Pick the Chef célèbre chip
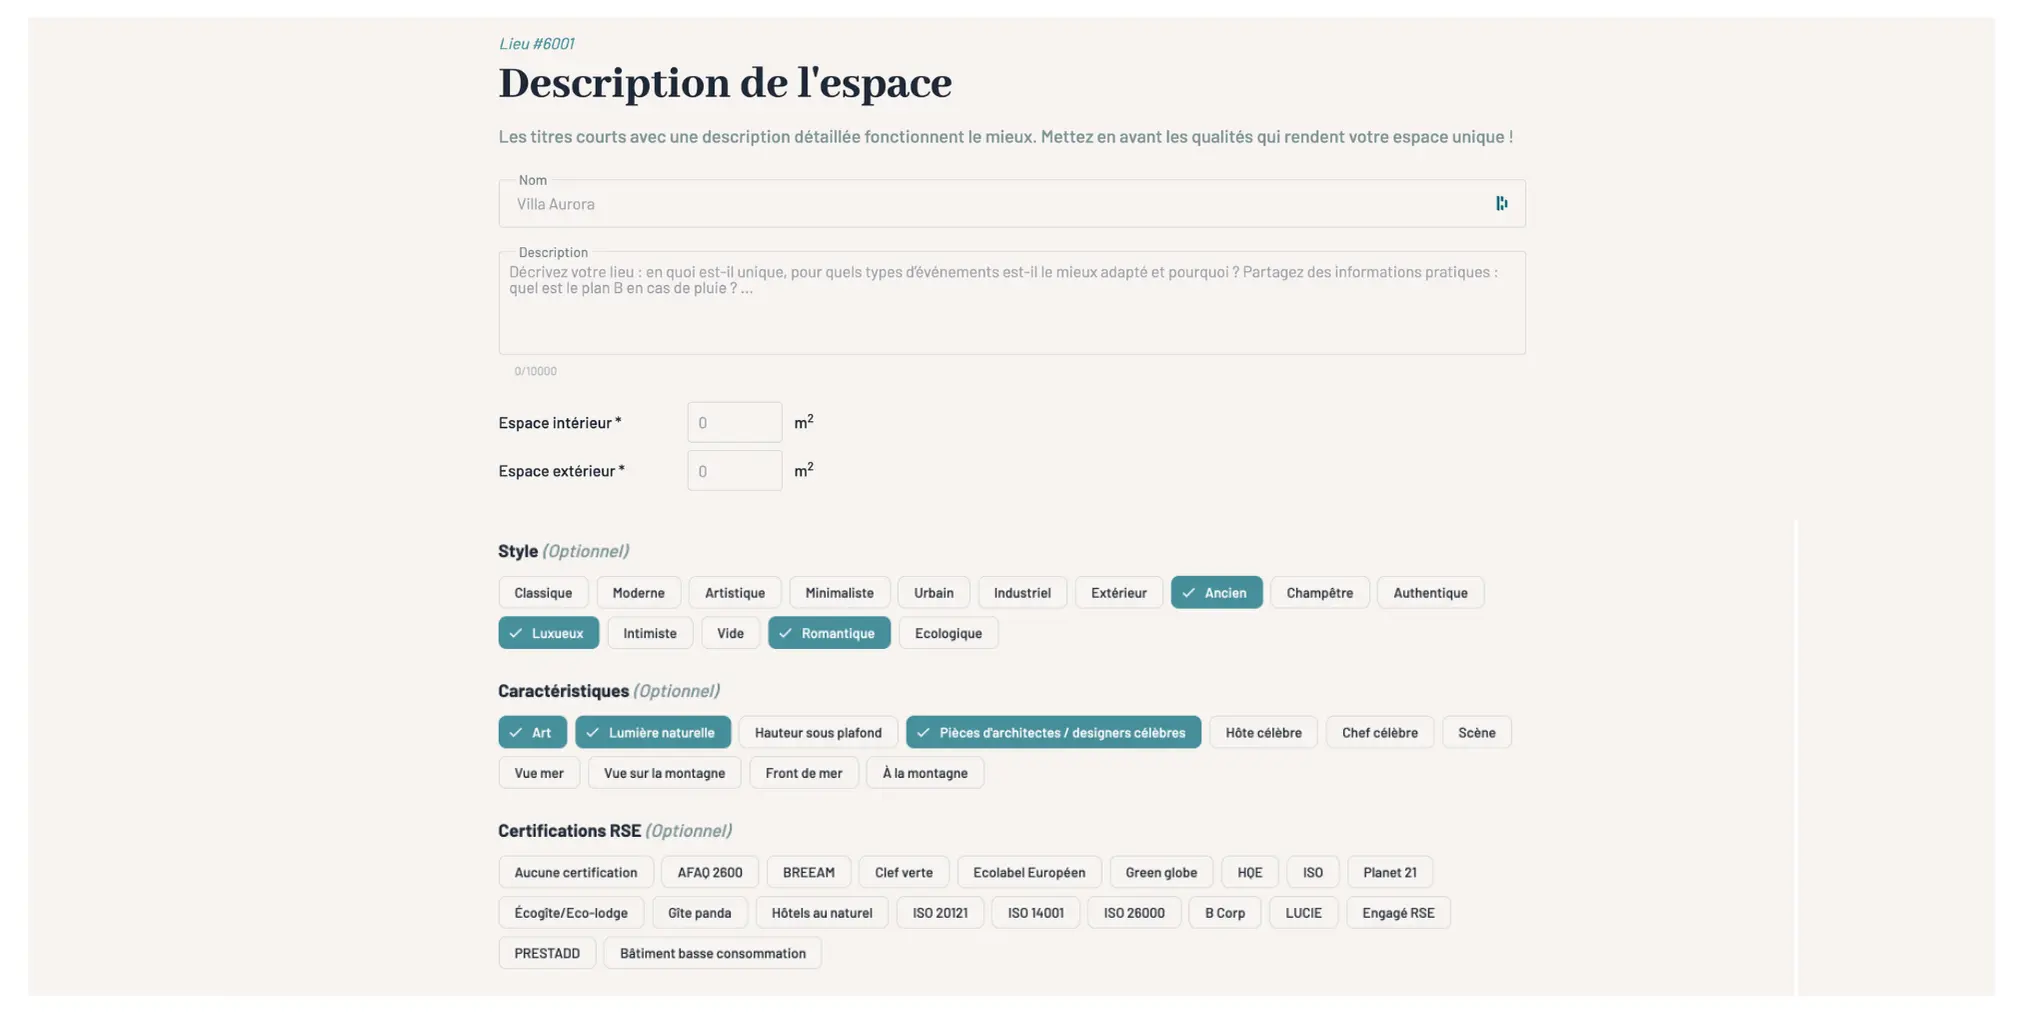 (x=1379, y=732)
